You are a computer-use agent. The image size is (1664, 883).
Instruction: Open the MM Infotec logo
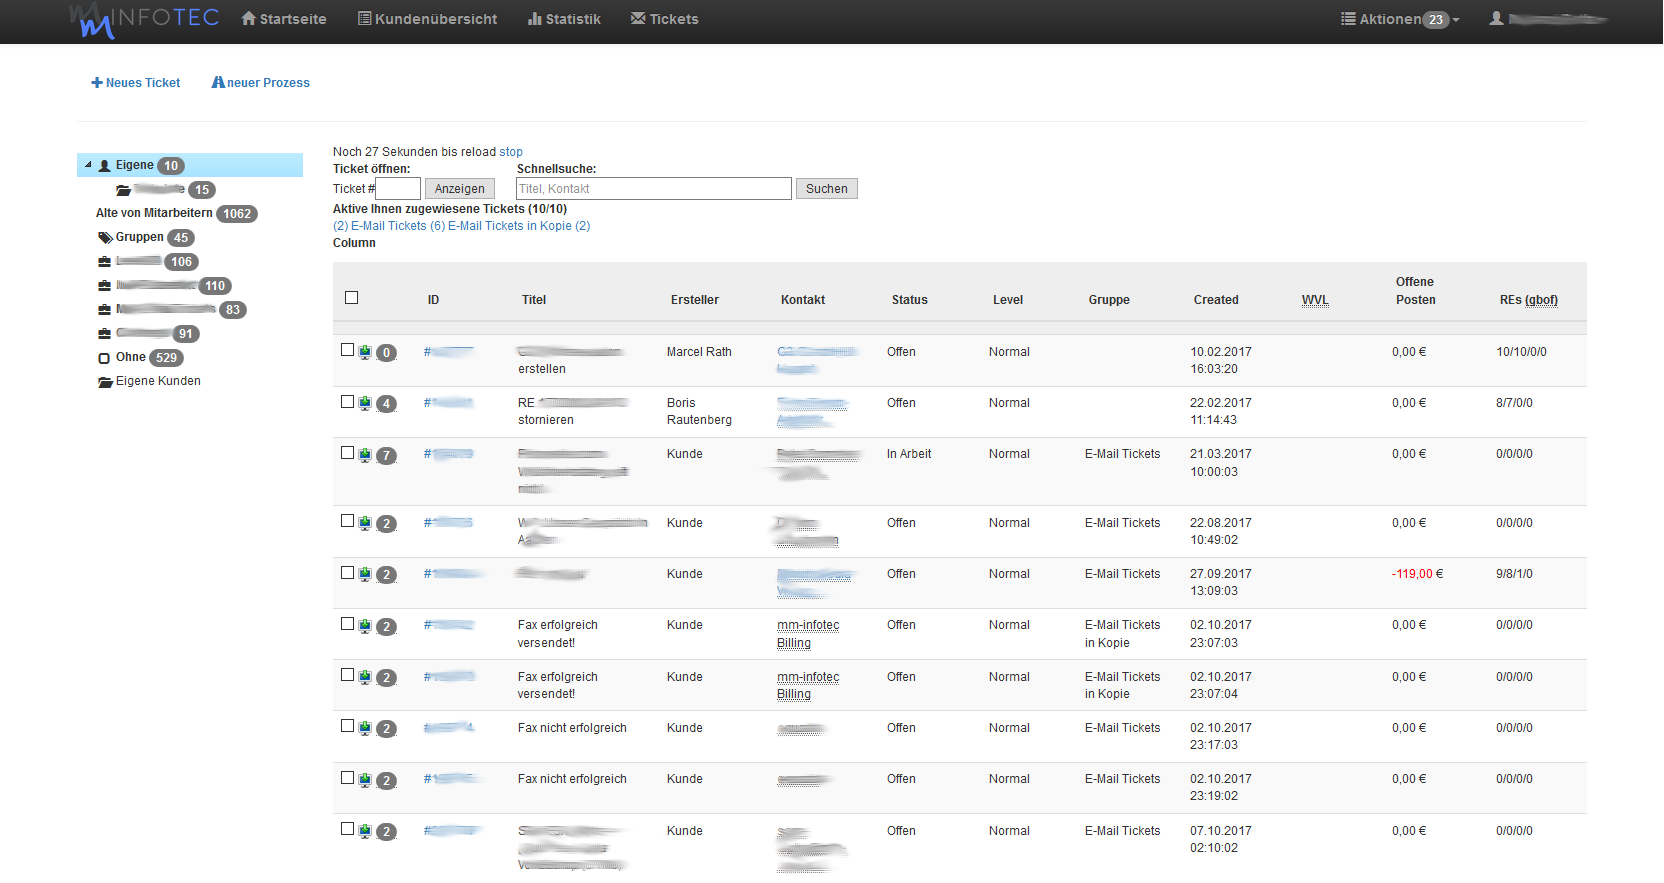pyautogui.click(x=144, y=20)
